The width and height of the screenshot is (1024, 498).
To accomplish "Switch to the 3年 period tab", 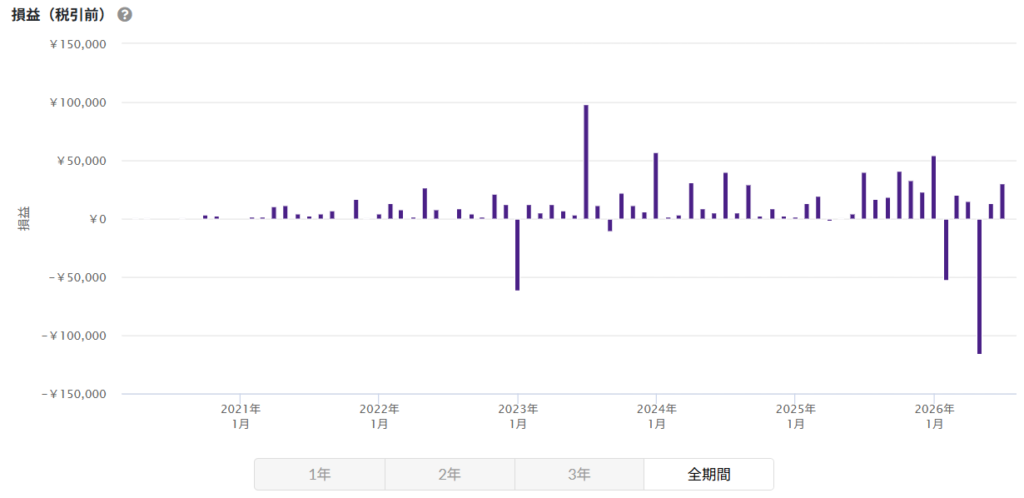I will (579, 475).
